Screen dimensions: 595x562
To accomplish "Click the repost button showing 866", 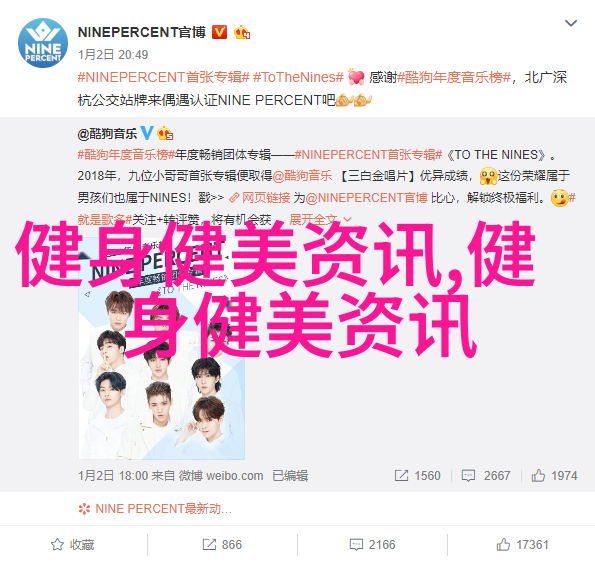I will click(x=222, y=545).
